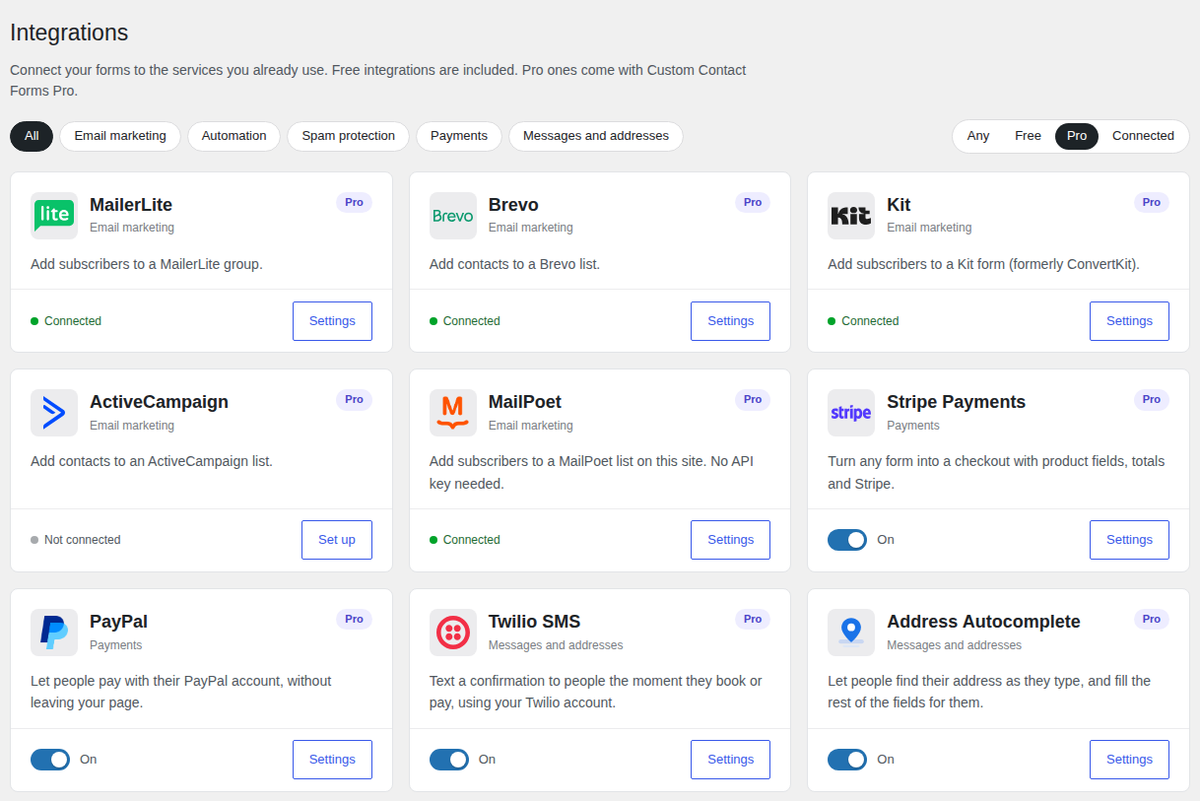Click the Pro badge on MailPoet card
Image resolution: width=1200 pixels, height=801 pixels.
(753, 399)
